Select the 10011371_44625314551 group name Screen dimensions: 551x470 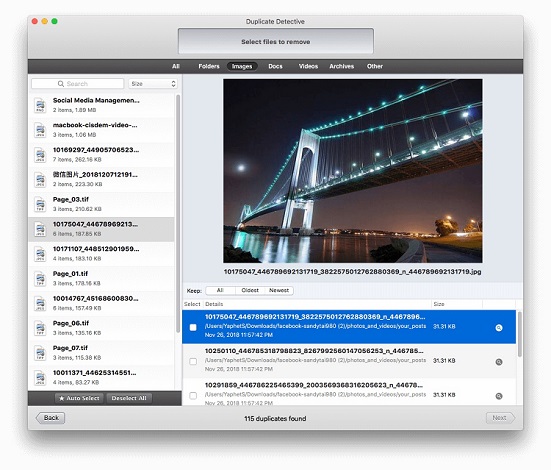[95, 373]
